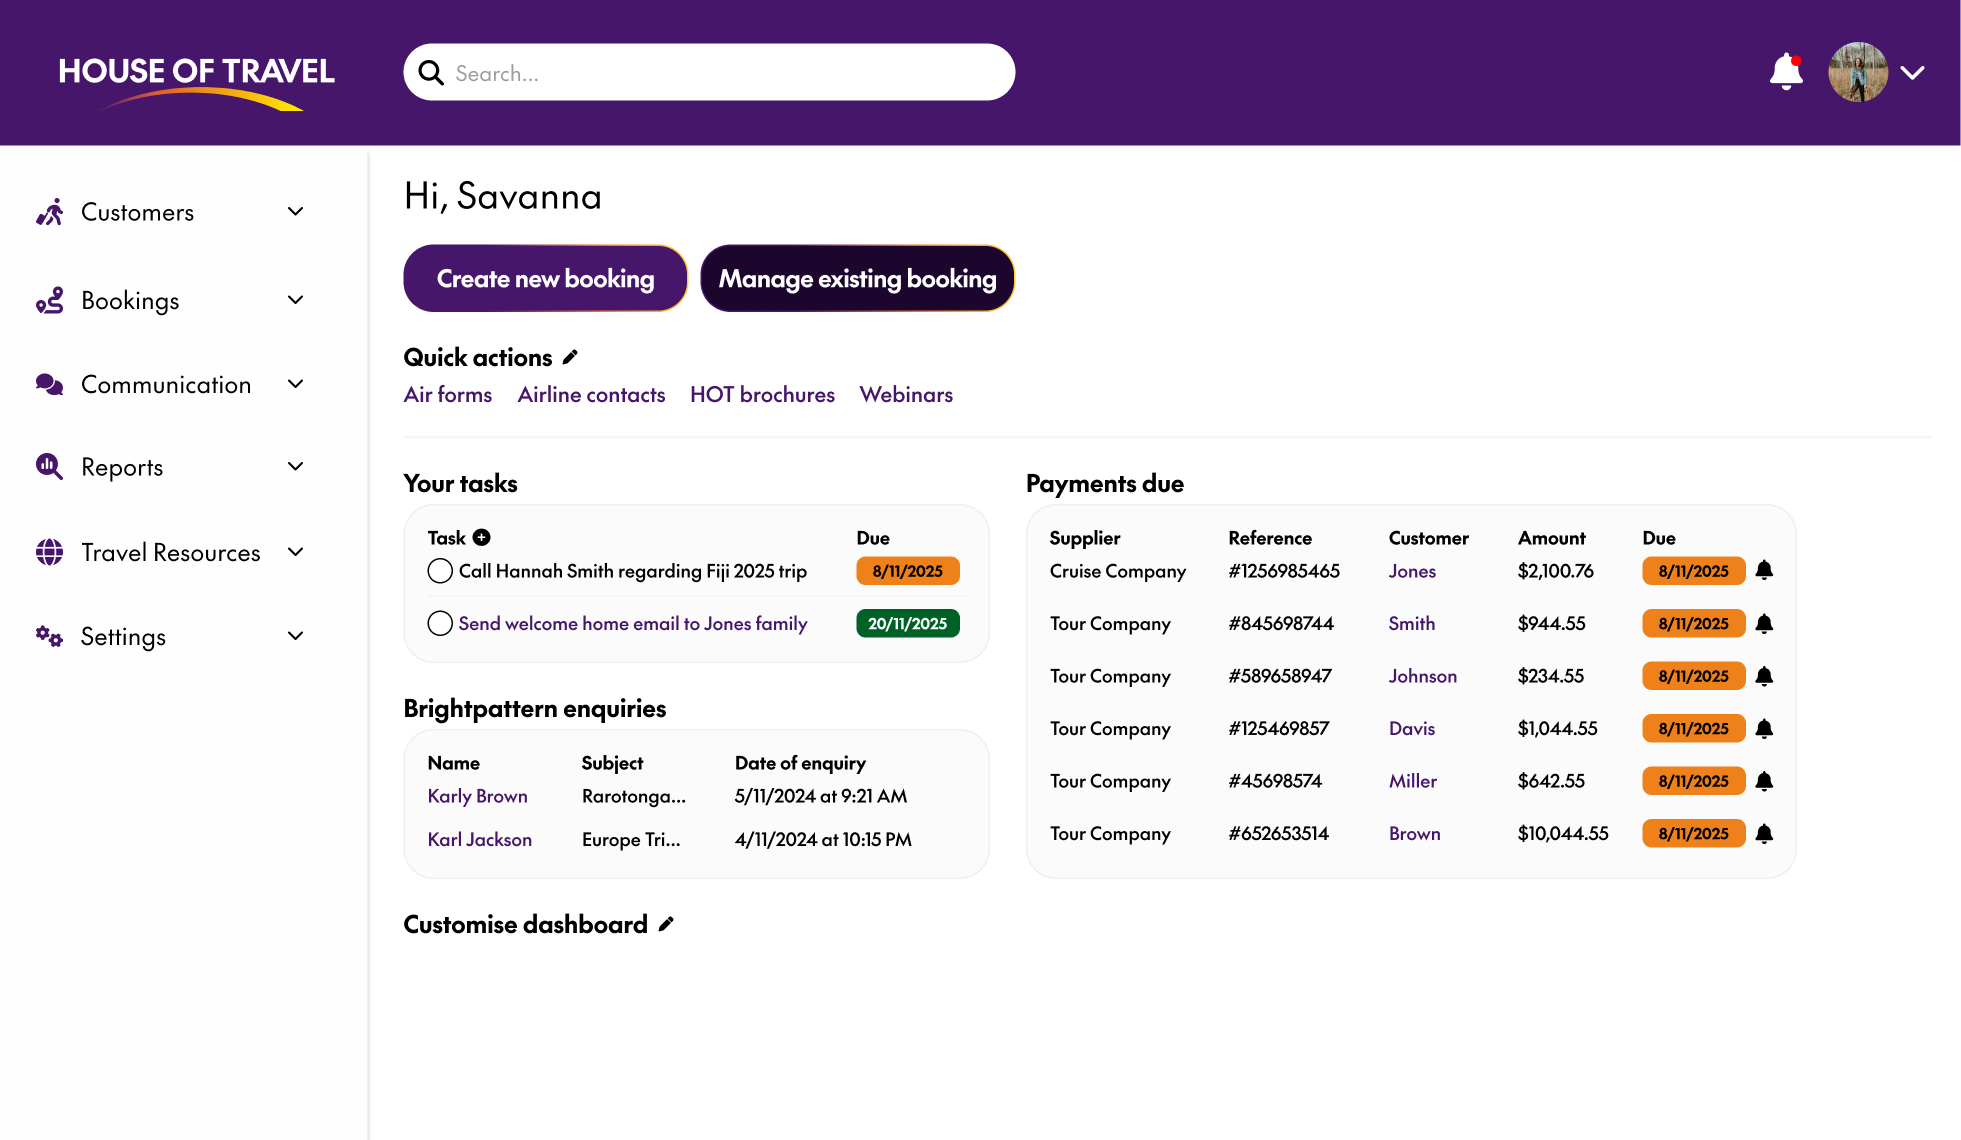The height and width of the screenshot is (1140, 1961).
Task: Open Customers in the sidebar
Action: [137, 212]
